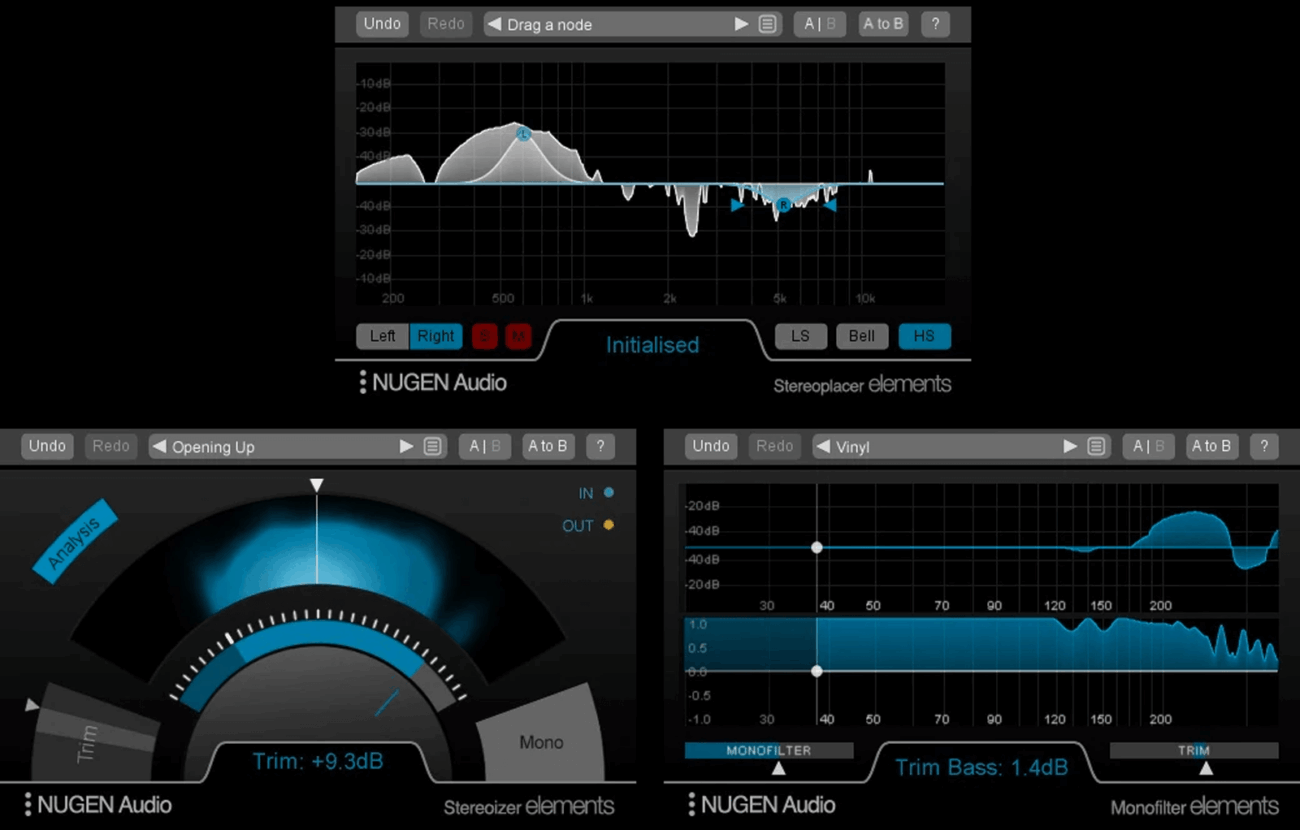Toggle the A|B compare switch in Stereoplacer
Viewport: 1300px width, 830px height.
820,24
